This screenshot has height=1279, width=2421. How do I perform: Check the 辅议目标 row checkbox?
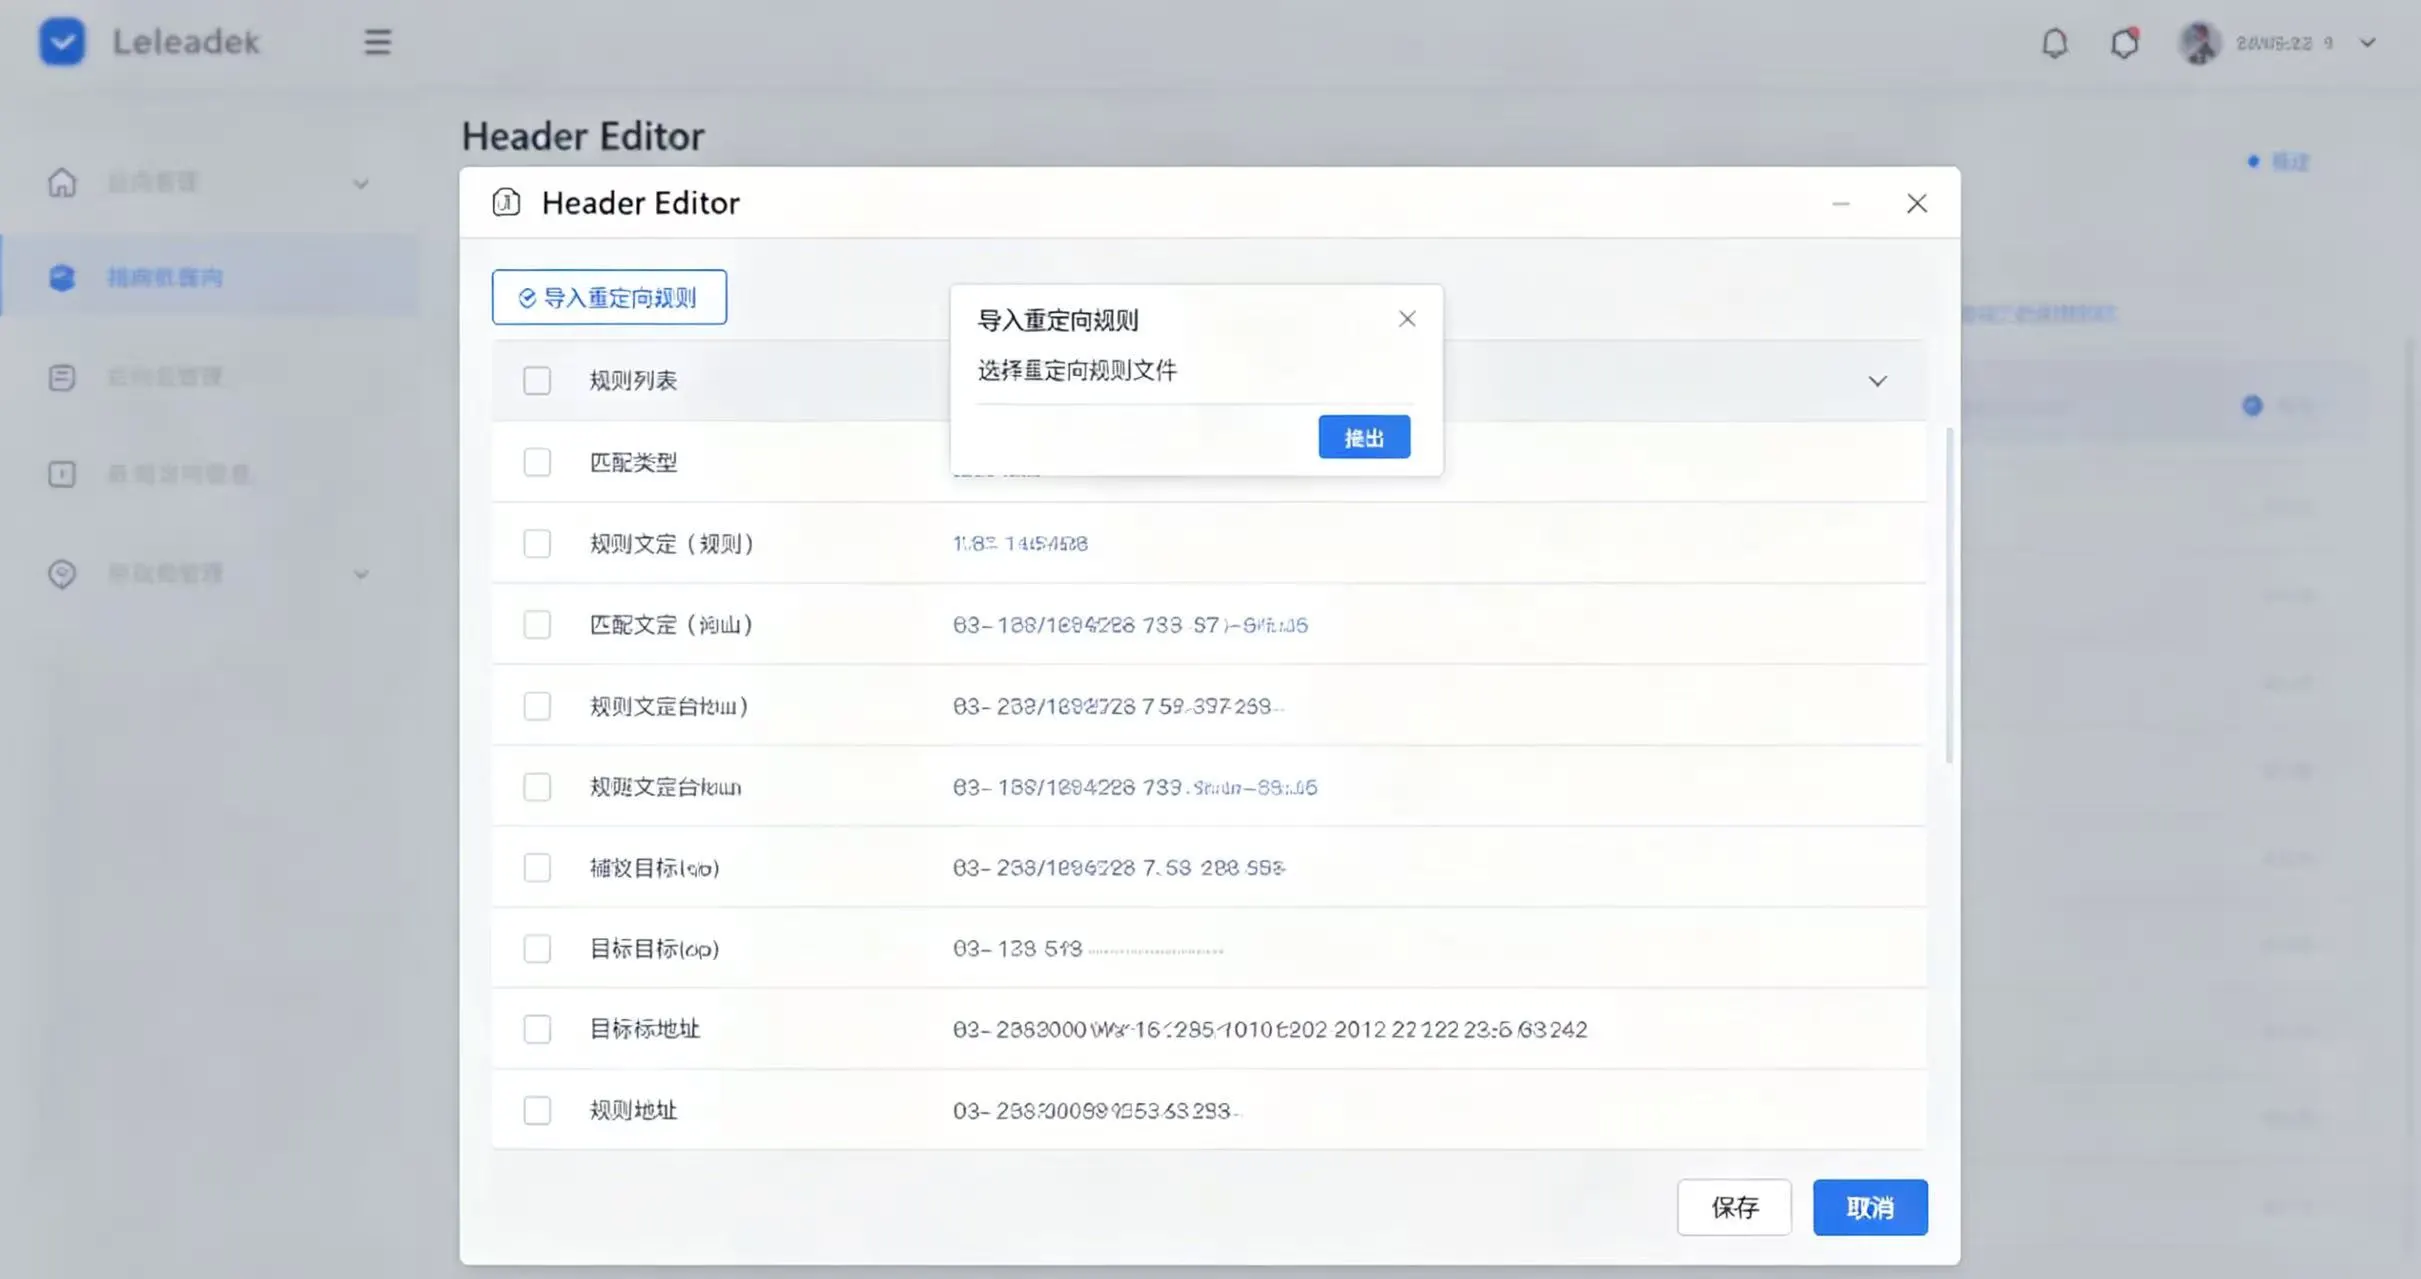pyautogui.click(x=537, y=867)
